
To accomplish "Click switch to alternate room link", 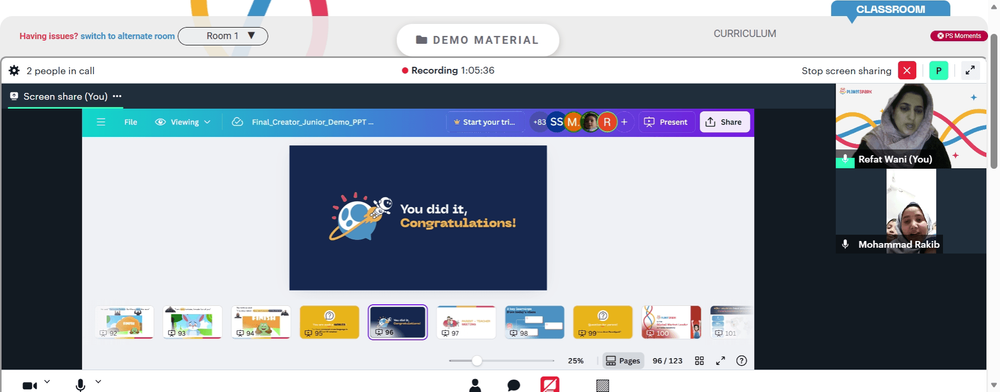I will point(128,36).
